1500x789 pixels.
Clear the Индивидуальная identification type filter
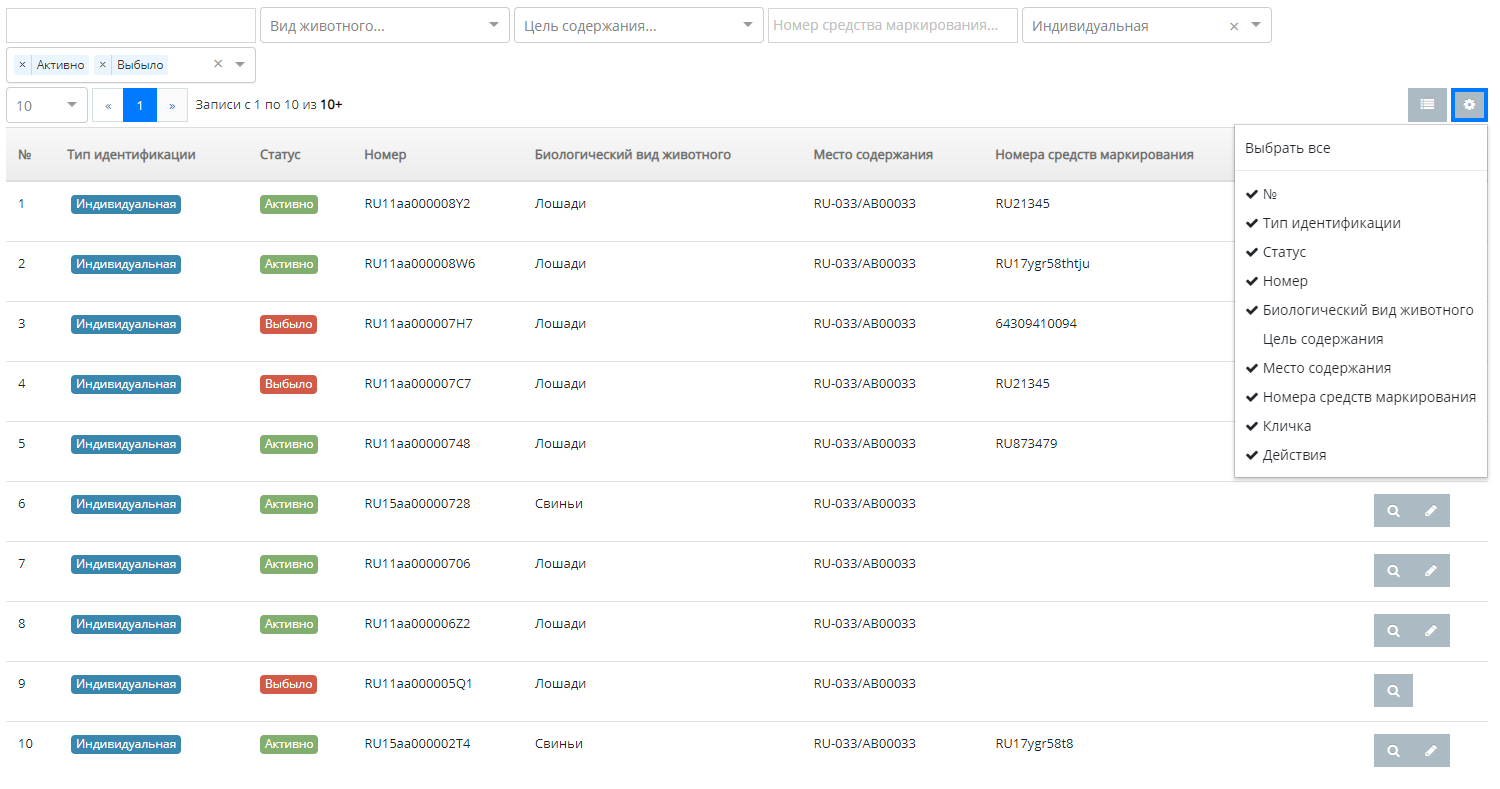1234,27
